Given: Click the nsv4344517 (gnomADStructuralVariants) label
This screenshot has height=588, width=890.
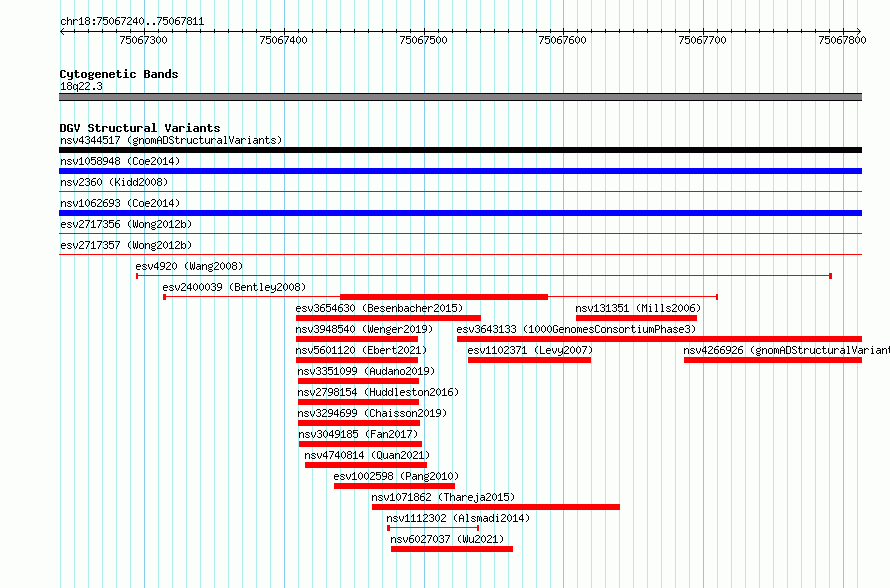Looking at the screenshot, I should 171,140.
